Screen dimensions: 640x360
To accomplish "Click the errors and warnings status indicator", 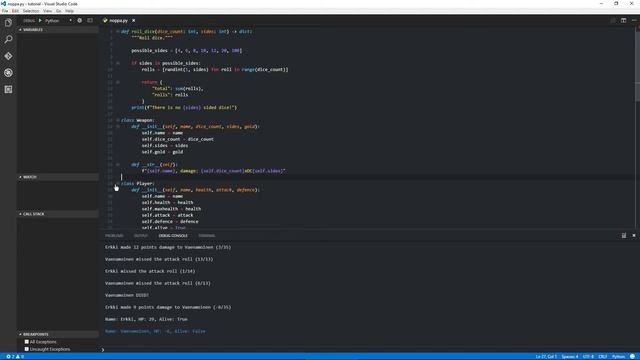I will [x=15, y=356].
